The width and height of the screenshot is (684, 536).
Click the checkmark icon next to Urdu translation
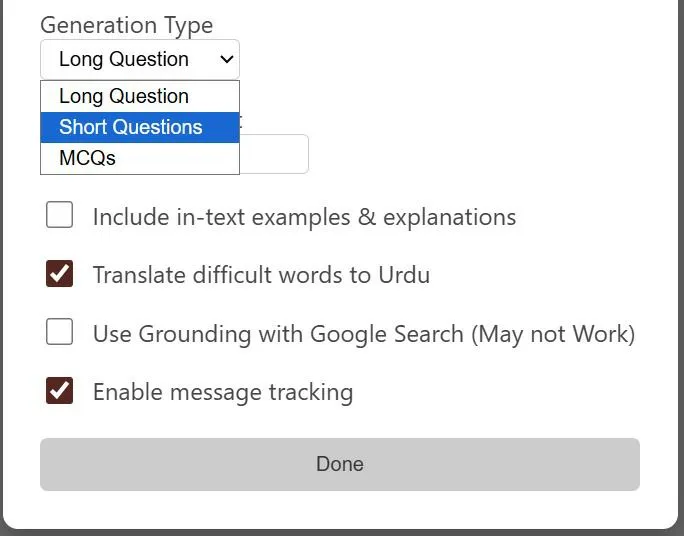[60, 273]
